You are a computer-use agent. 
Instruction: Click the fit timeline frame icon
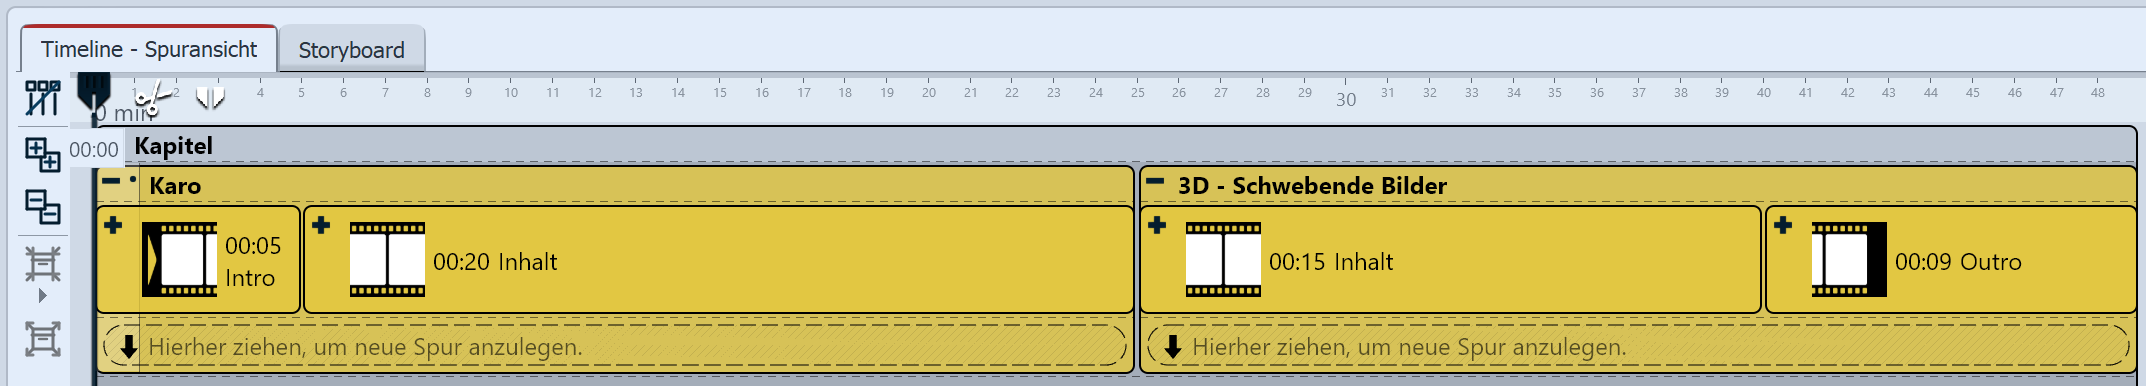[42, 339]
